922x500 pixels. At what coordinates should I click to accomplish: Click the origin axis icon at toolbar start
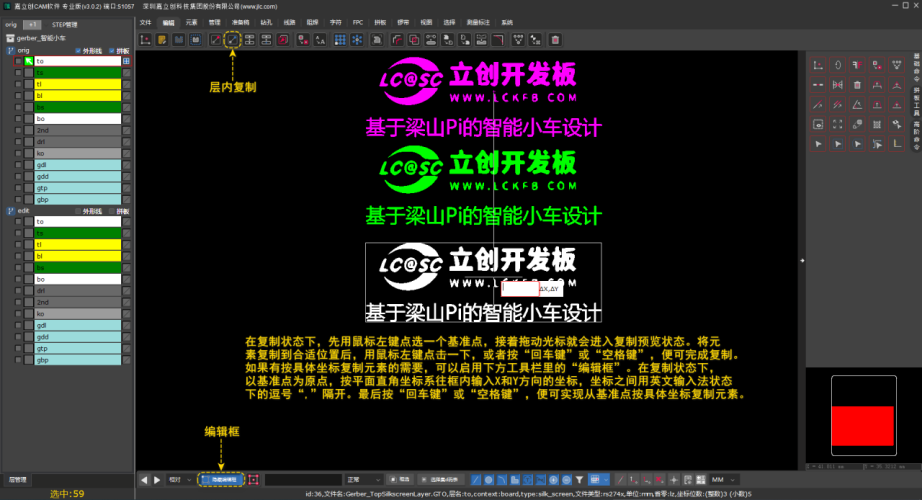coord(145,40)
